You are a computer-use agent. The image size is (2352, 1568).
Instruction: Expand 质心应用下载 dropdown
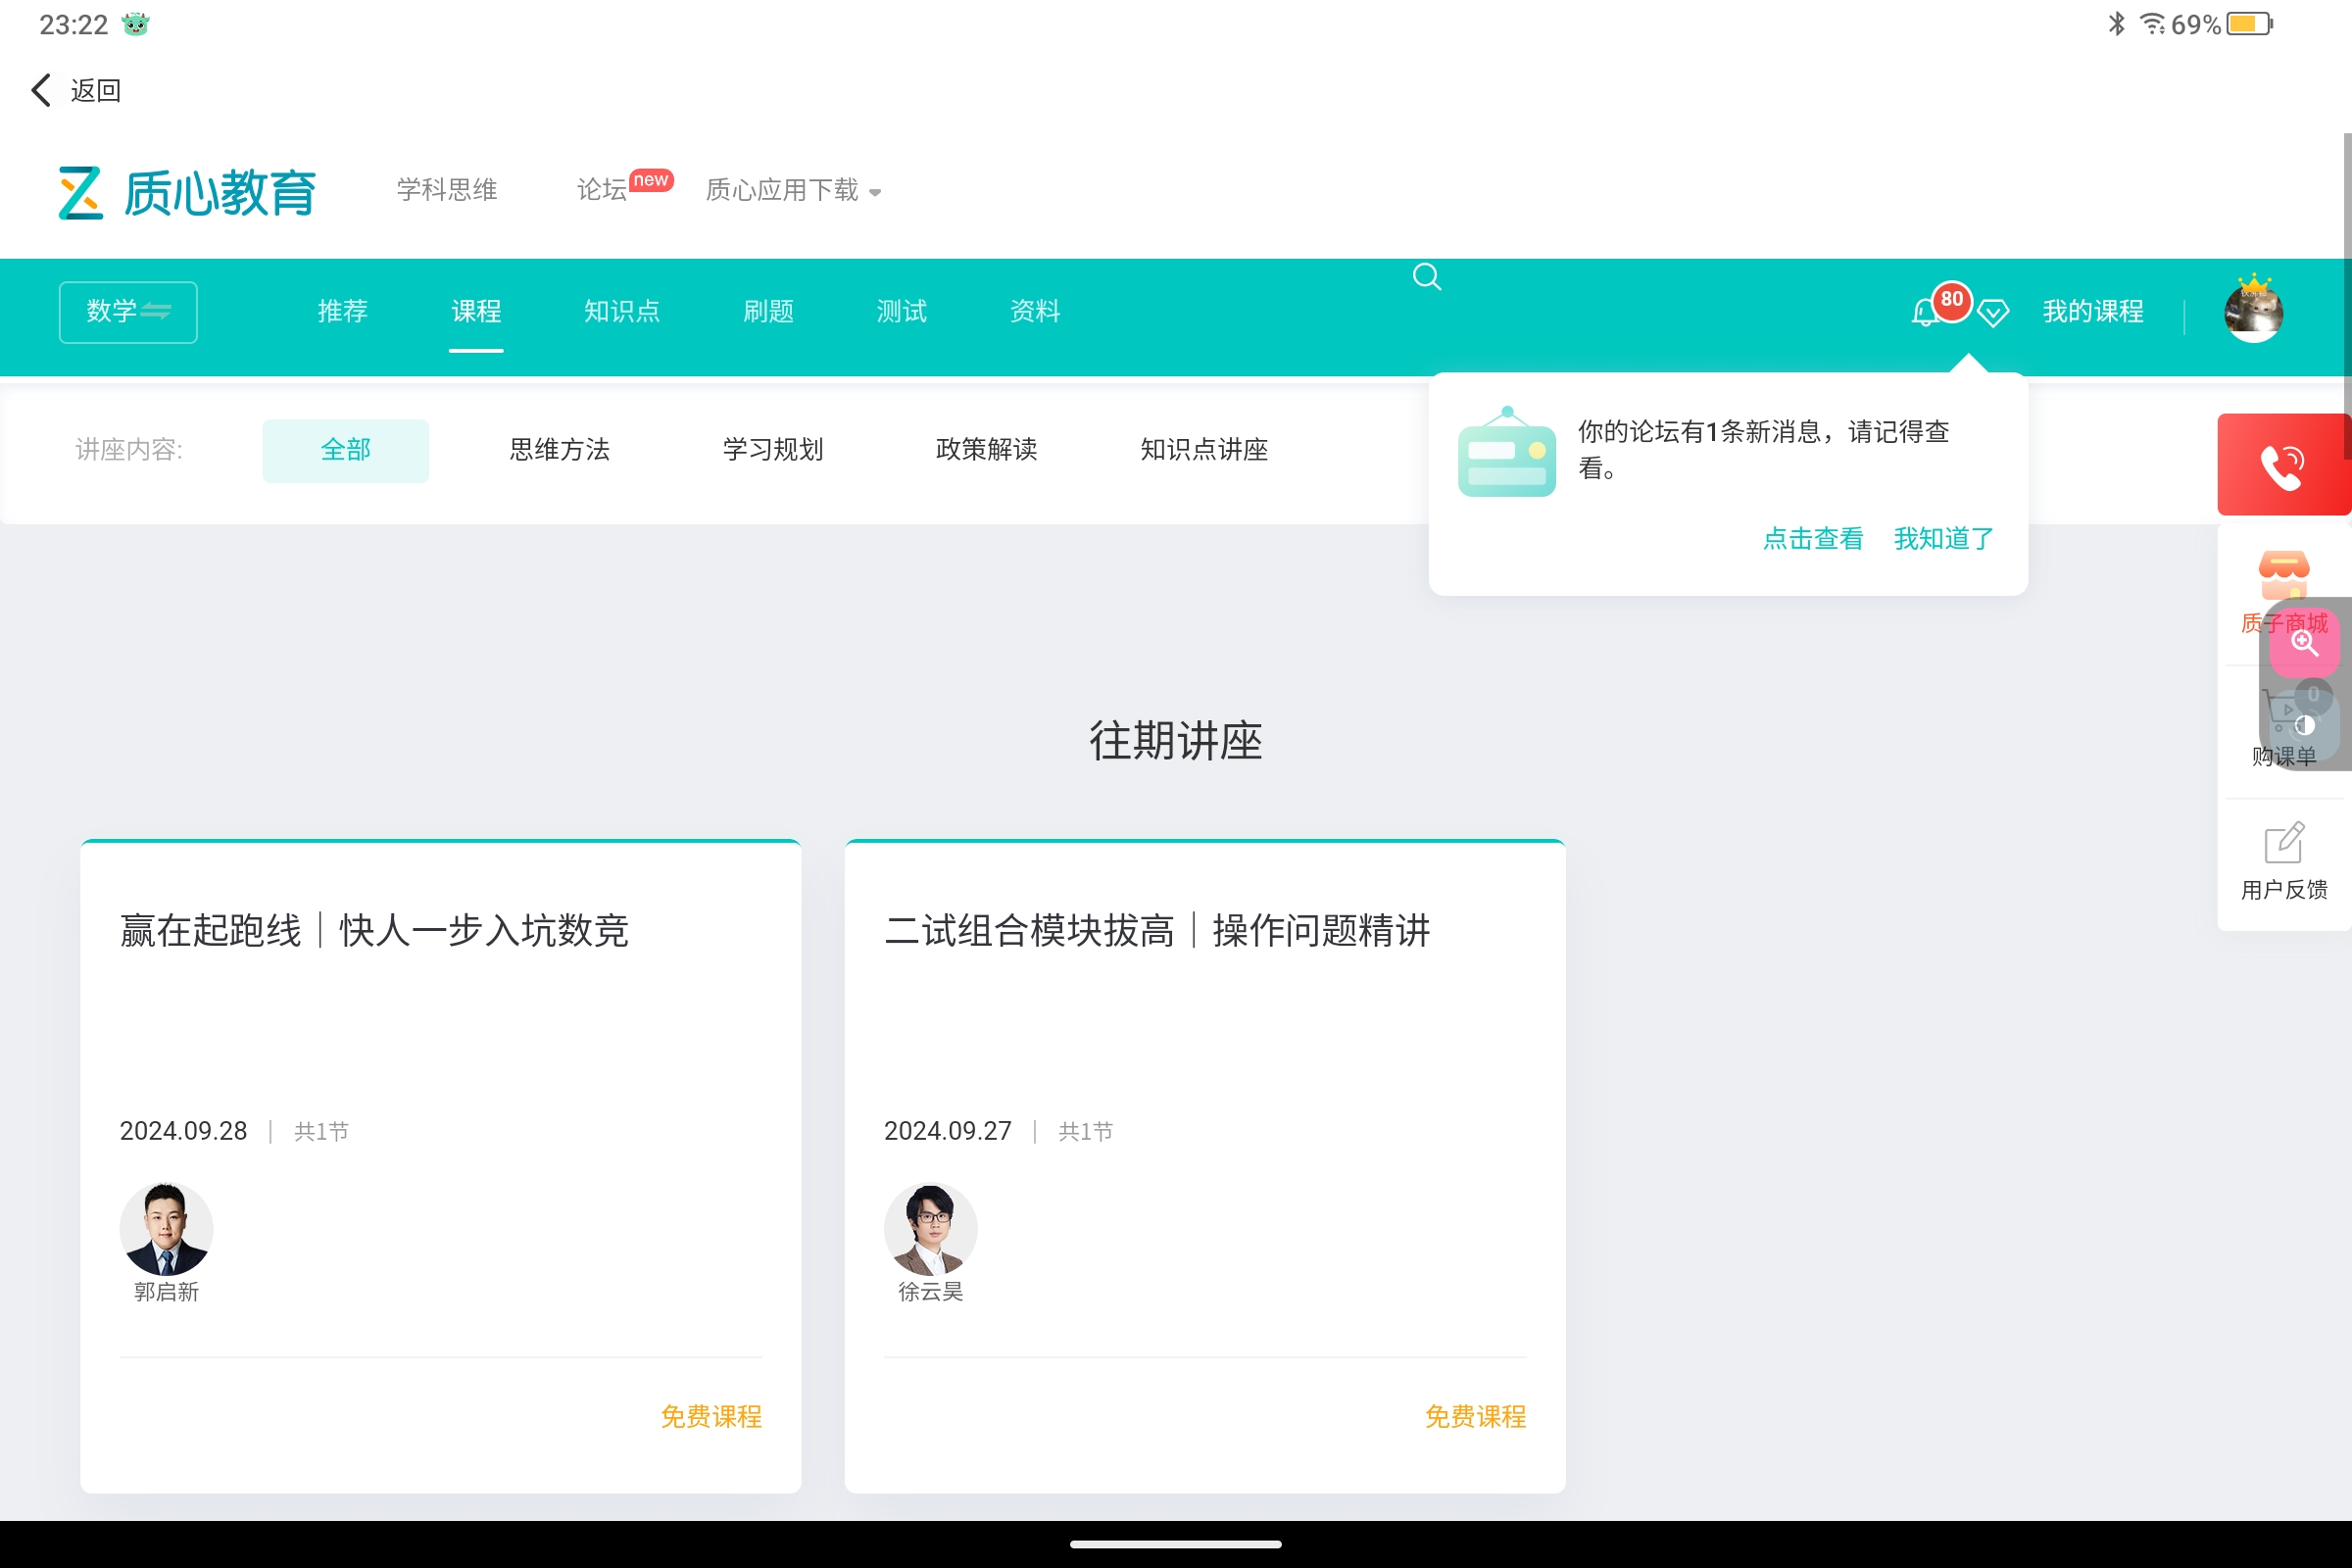click(793, 190)
